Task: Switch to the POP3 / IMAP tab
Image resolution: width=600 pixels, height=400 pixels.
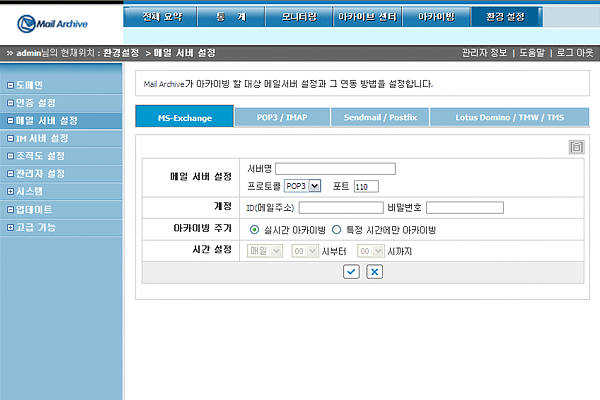Action: pos(282,117)
